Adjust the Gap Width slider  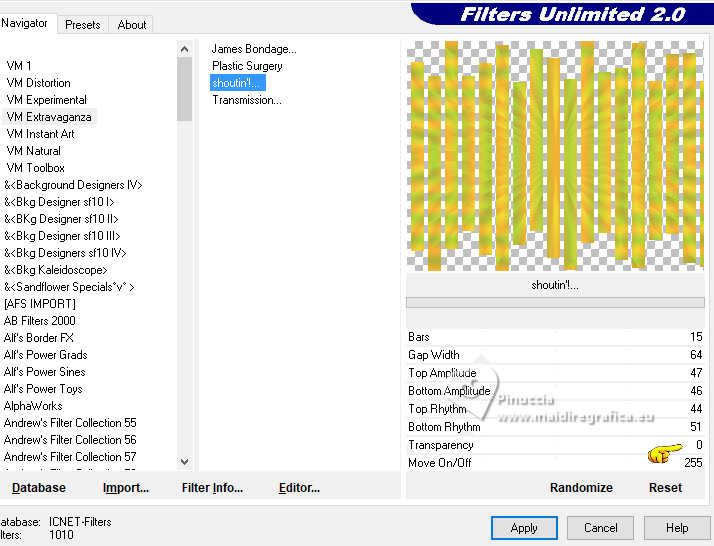[x=555, y=355]
